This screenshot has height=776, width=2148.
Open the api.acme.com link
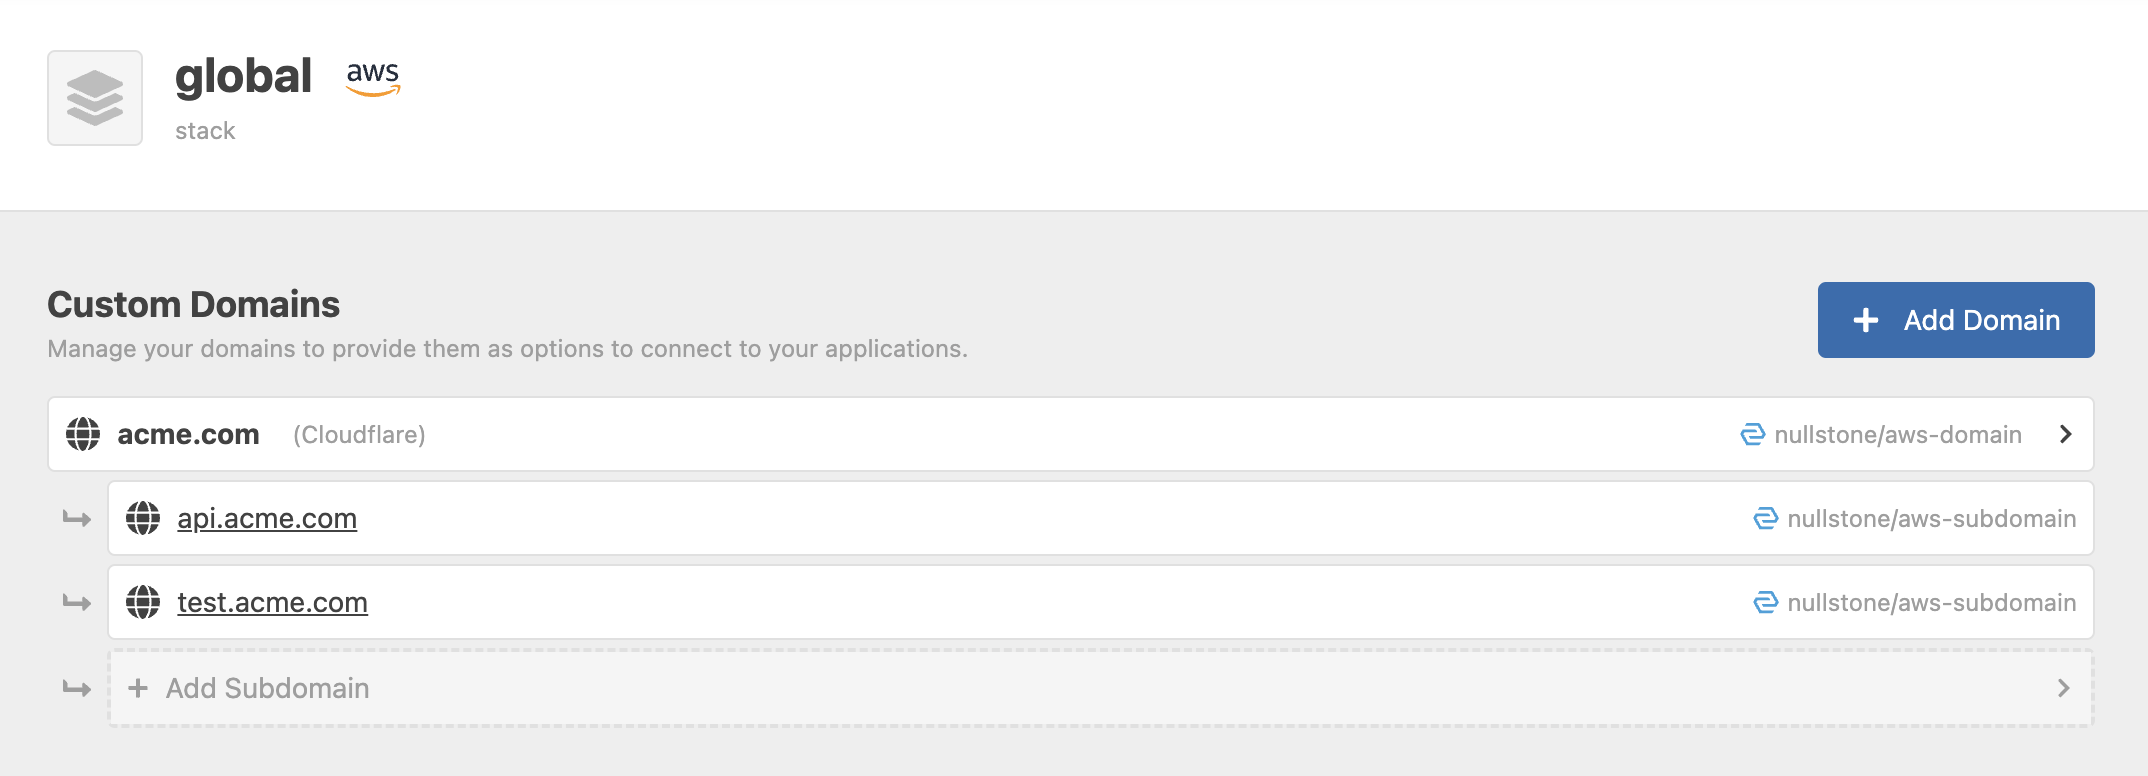267,518
